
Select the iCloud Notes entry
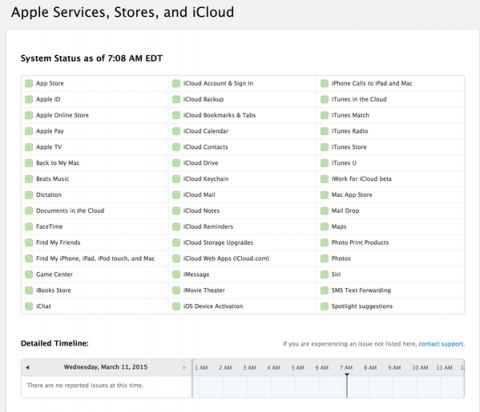click(201, 211)
